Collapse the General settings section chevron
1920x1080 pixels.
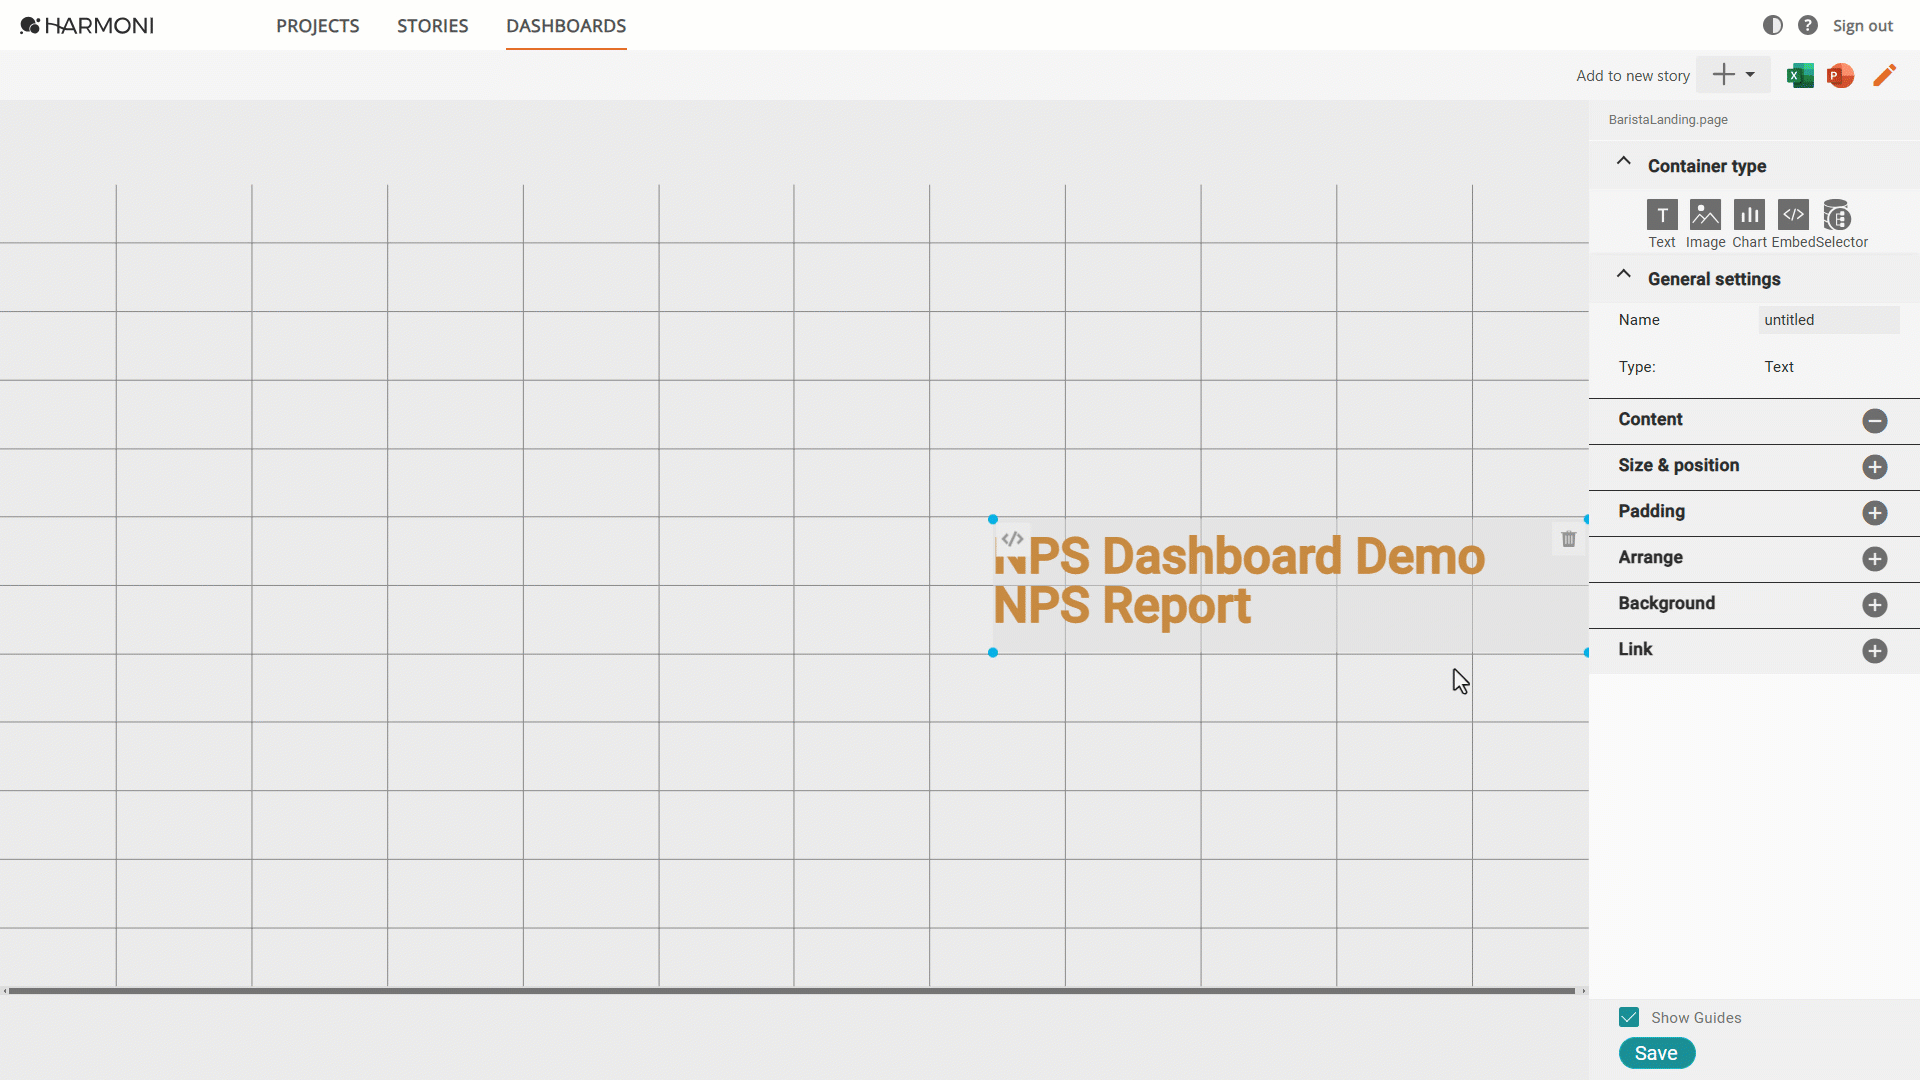click(x=1624, y=274)
